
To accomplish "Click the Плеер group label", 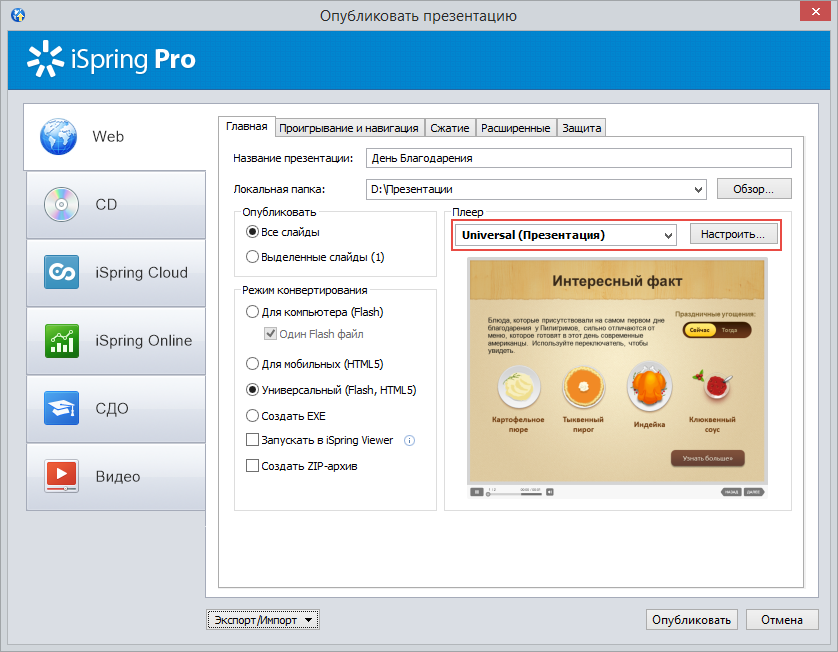I will [x=468, y=212].
